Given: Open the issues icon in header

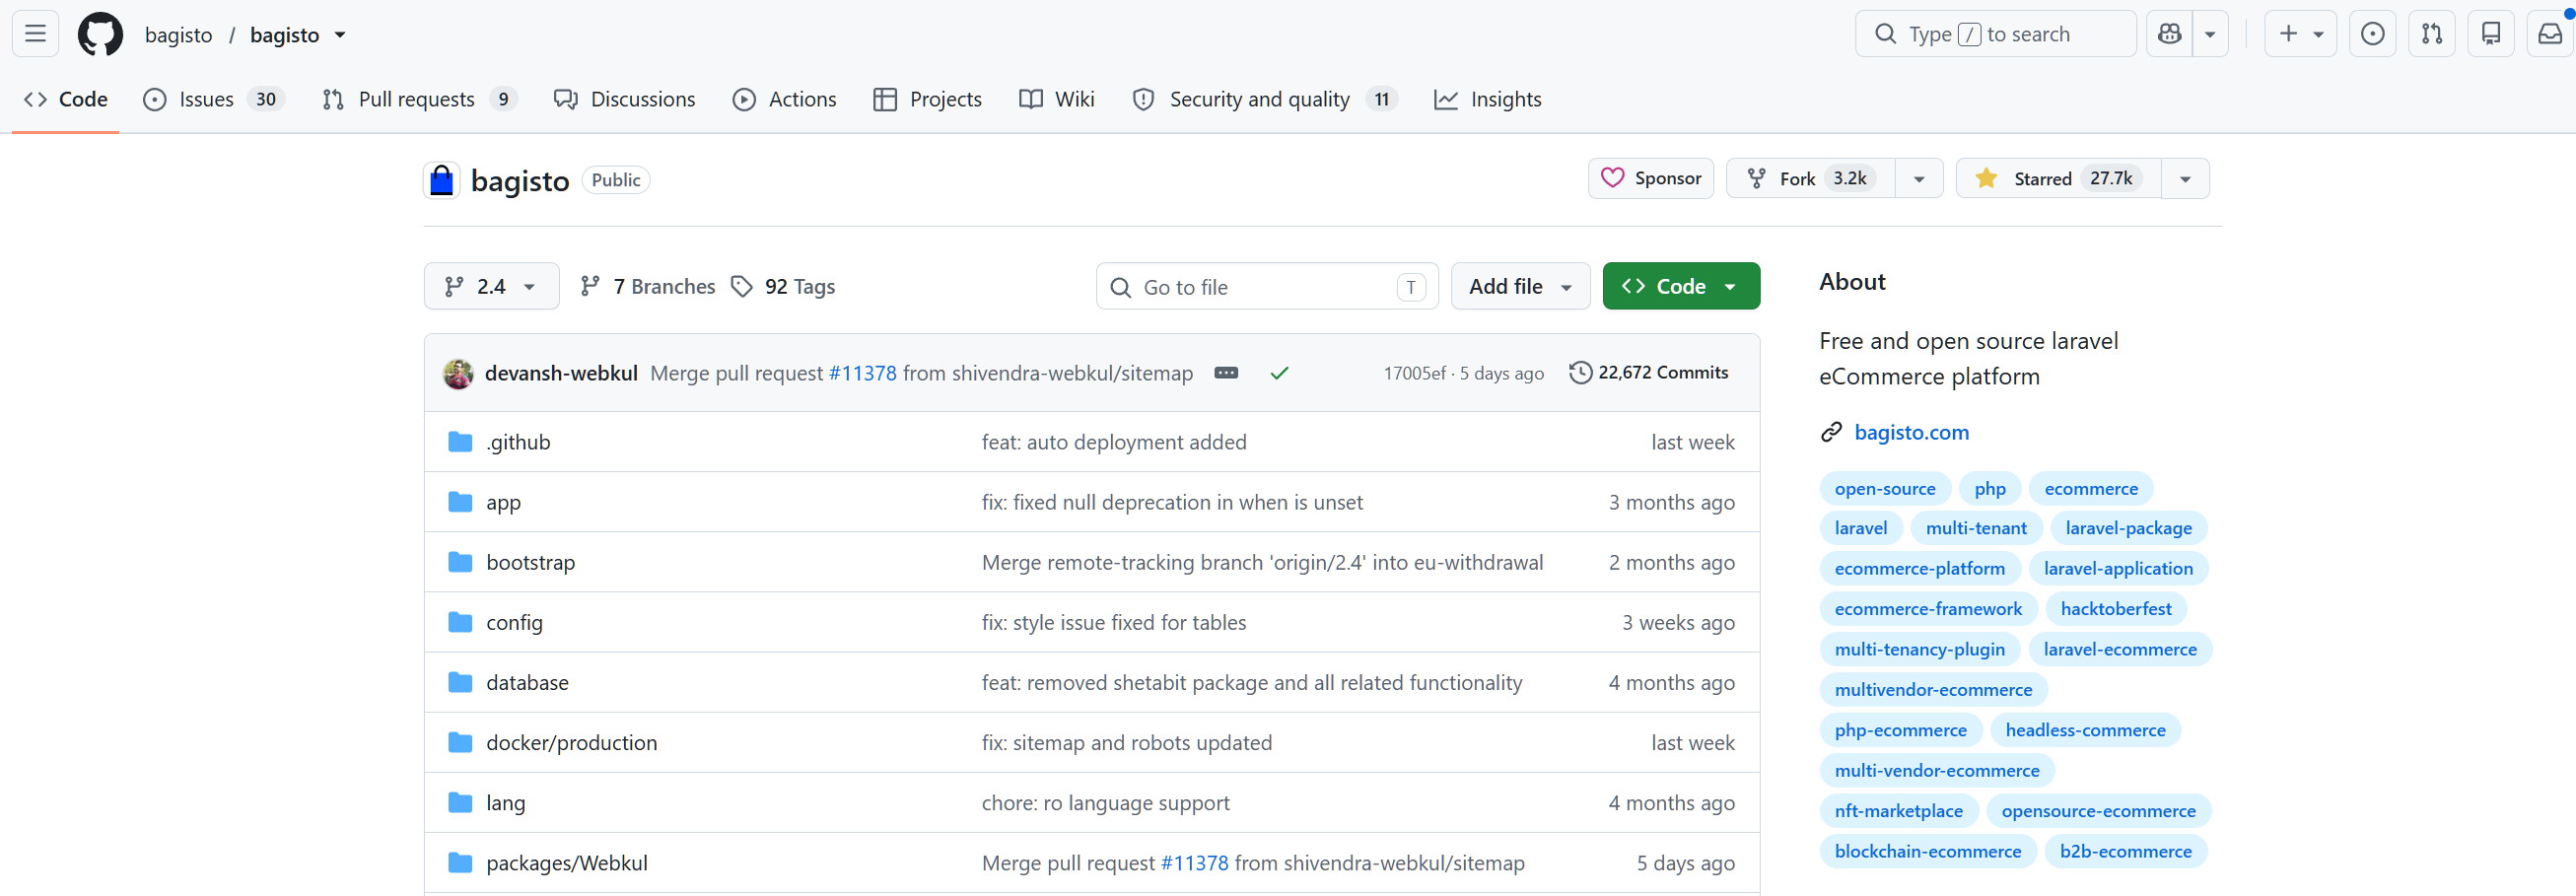Looking at the screenshot, I should click(x=2372, y=34).
